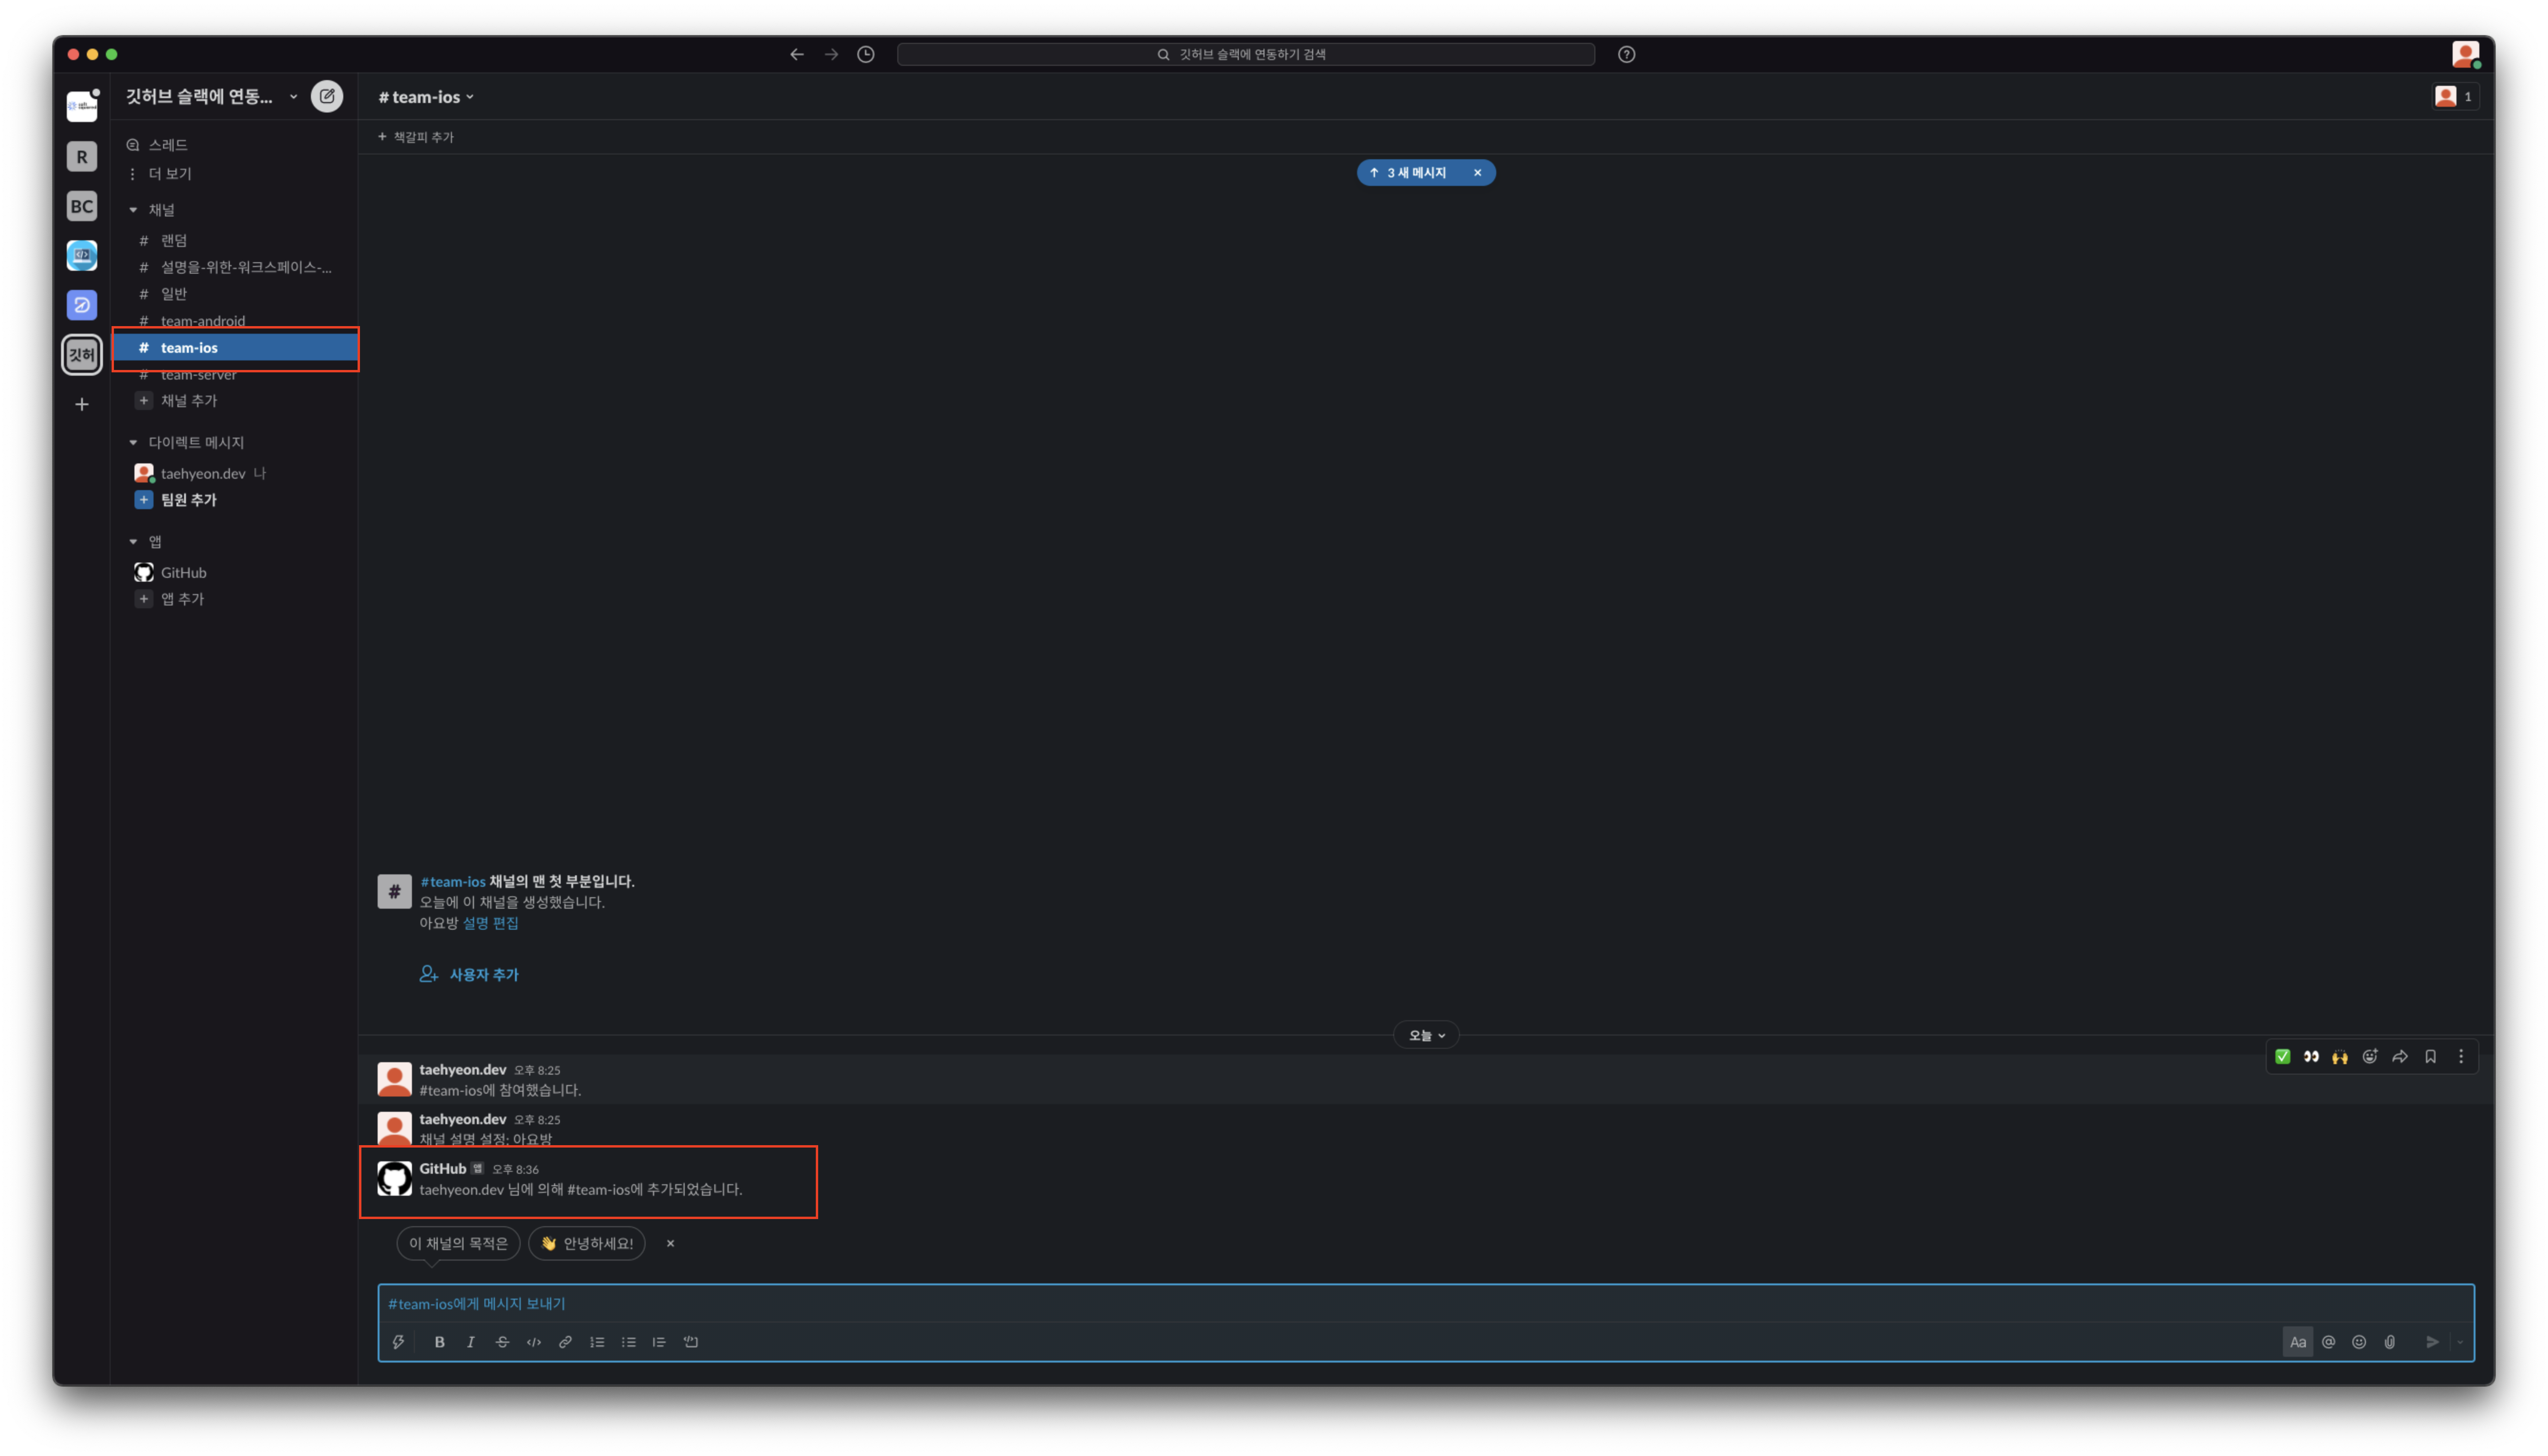
Task: Open the 오늘 date dropdown
Action: pos(1426,1036)
